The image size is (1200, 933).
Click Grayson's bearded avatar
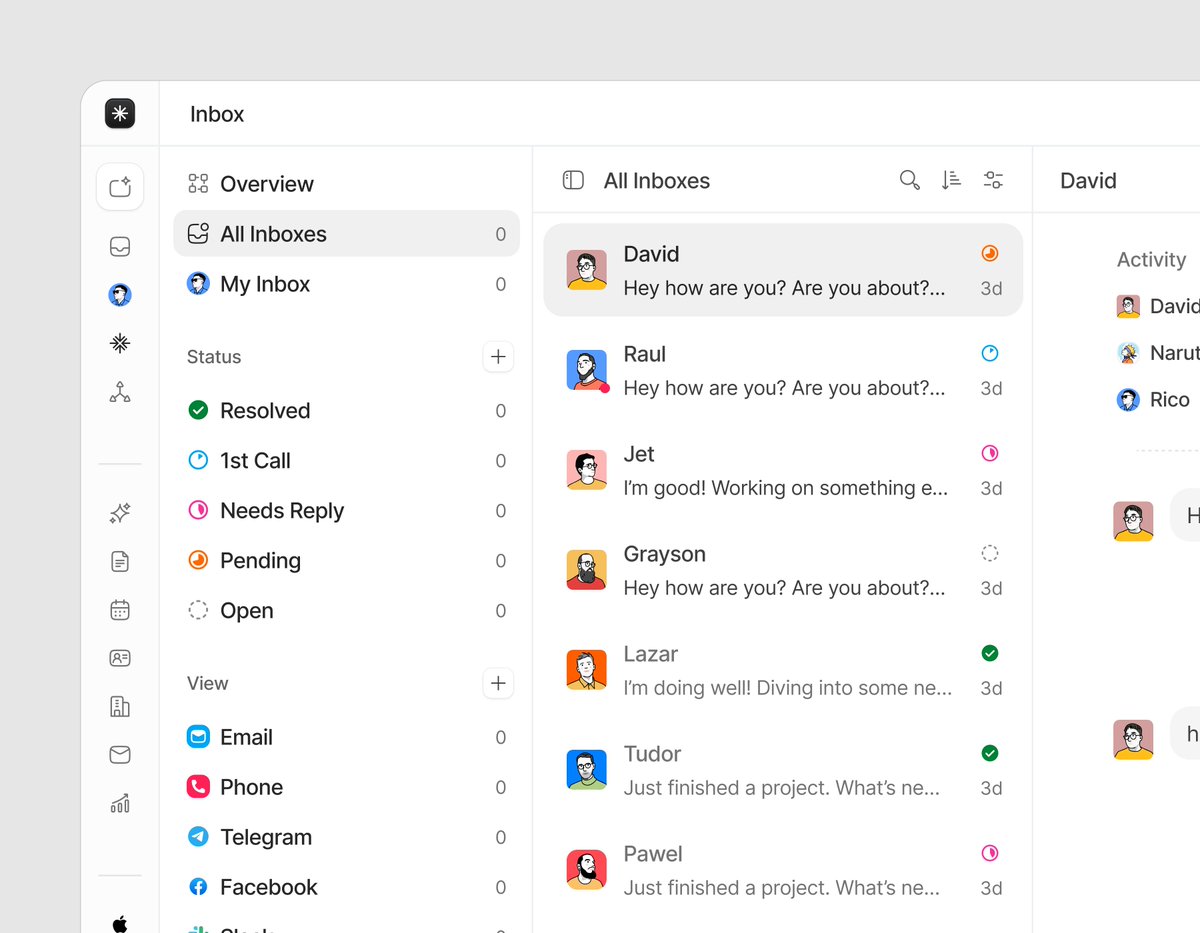(x=587, y=570)
